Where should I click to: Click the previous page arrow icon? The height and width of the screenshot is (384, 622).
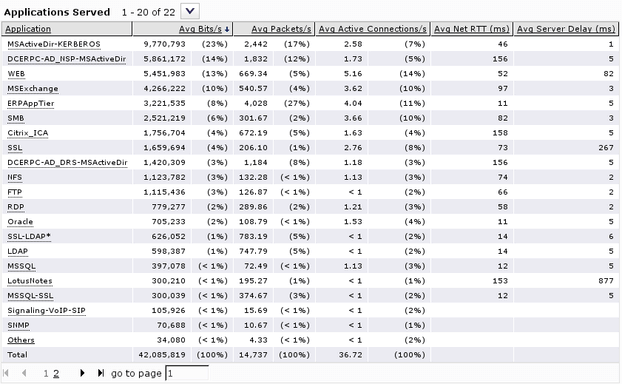pos(24,373)
